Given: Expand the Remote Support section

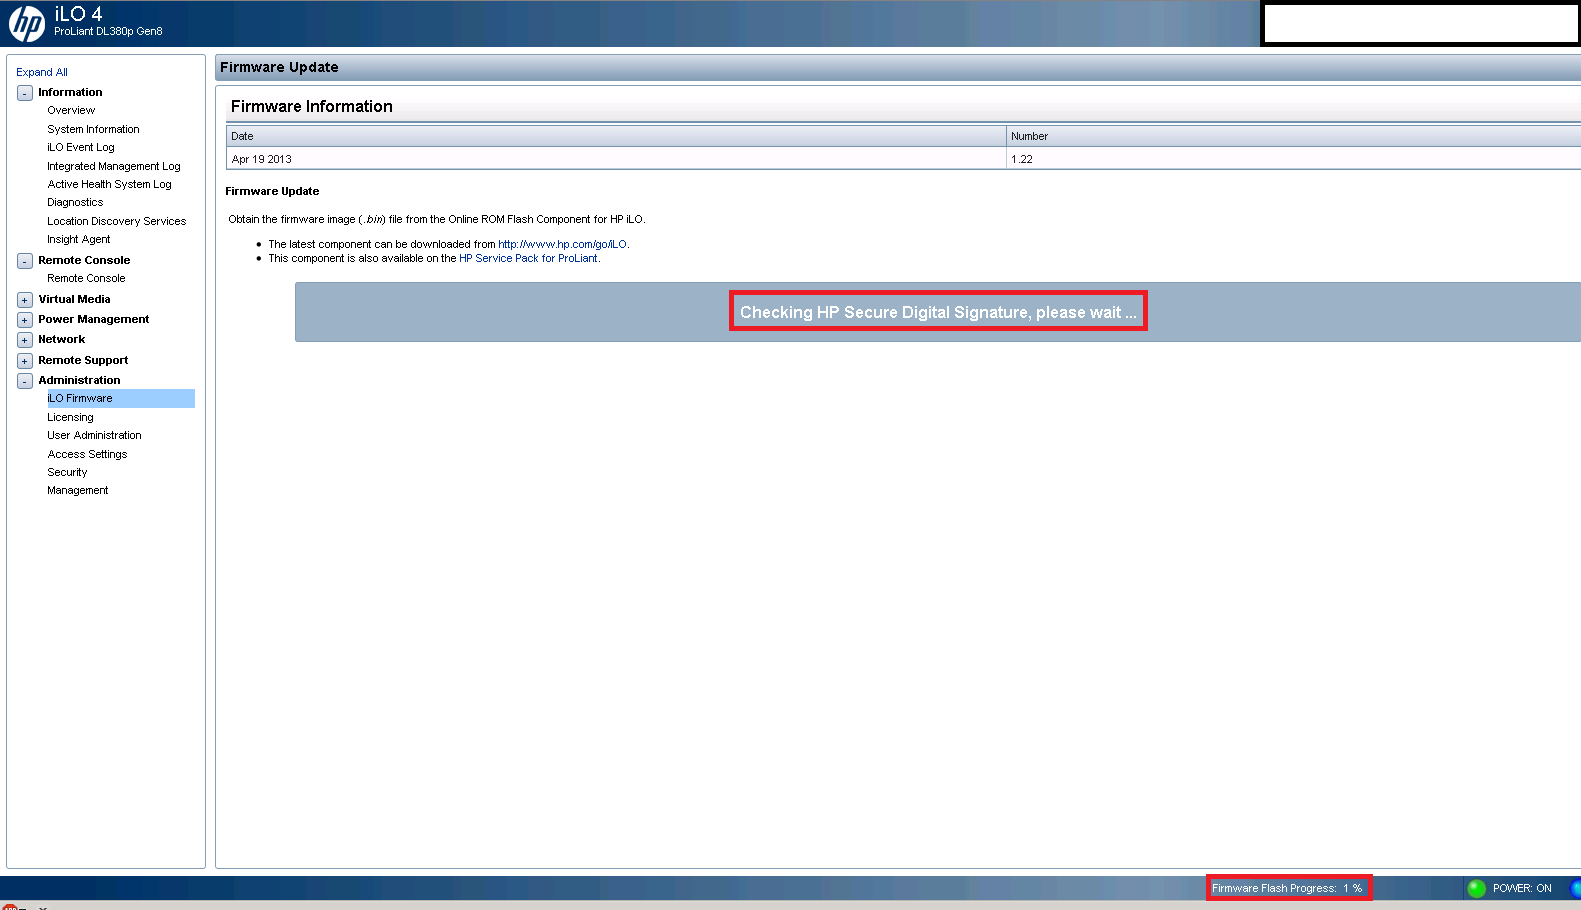Looking at the screenshot, I should point(25,361).
